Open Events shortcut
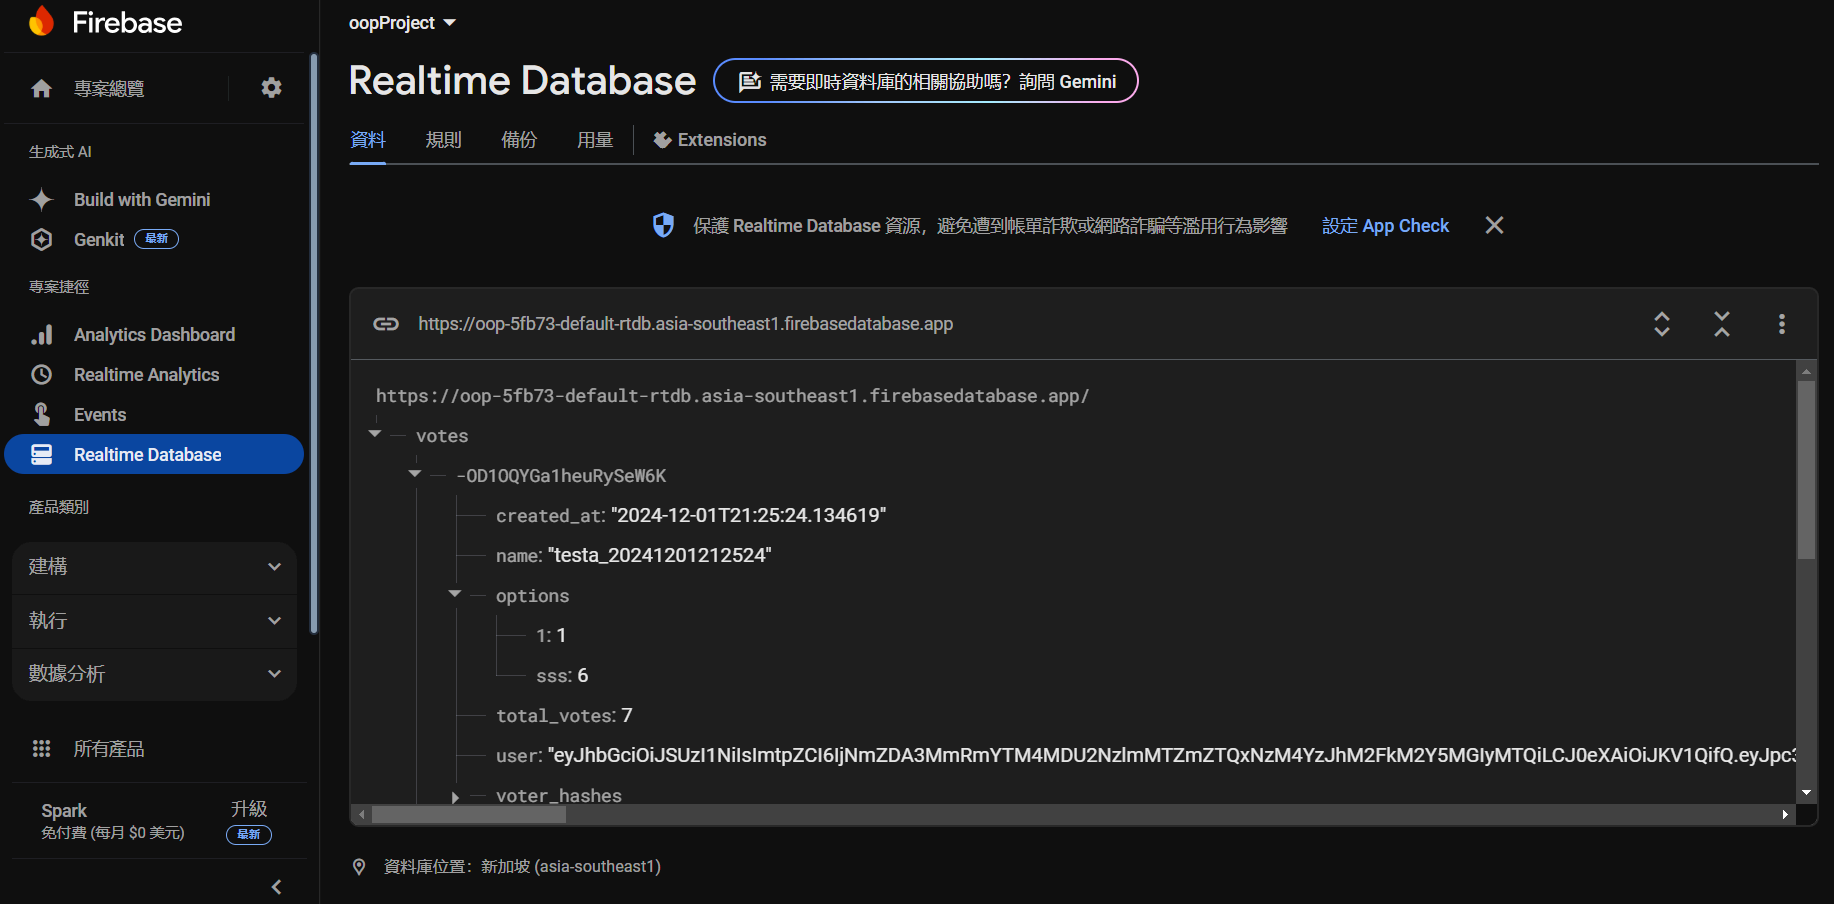Image resolution: width=1834 pixels, height=904 pixels. click(100, 415)
